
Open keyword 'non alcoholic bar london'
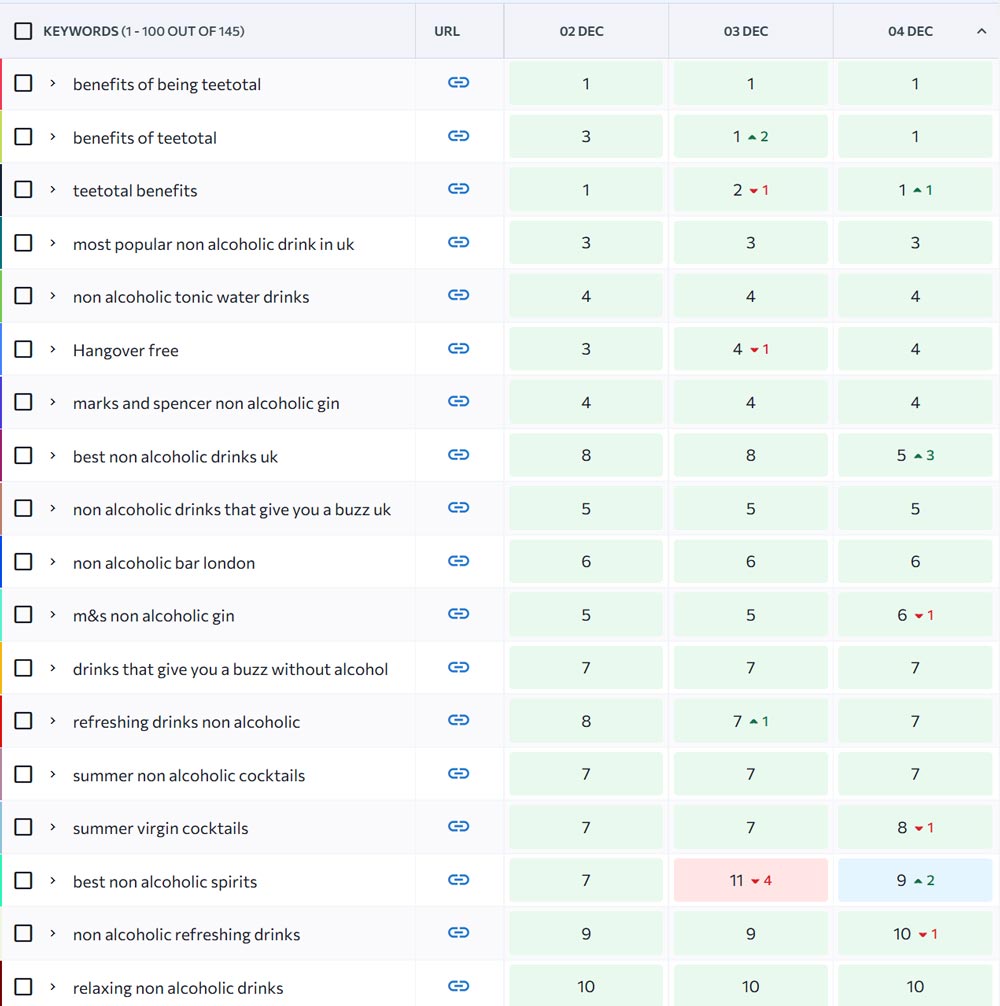164,563
